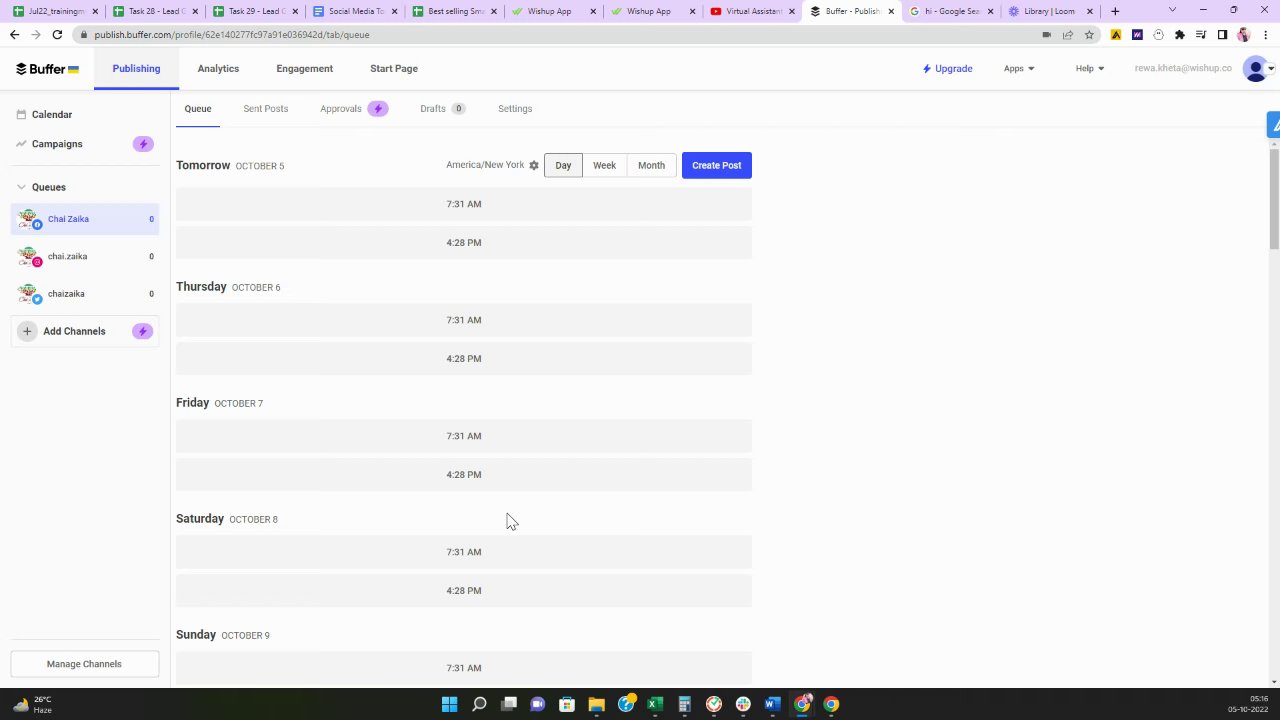
Task: Click the share page icon in address bar
Action: tap(1068, 34)
